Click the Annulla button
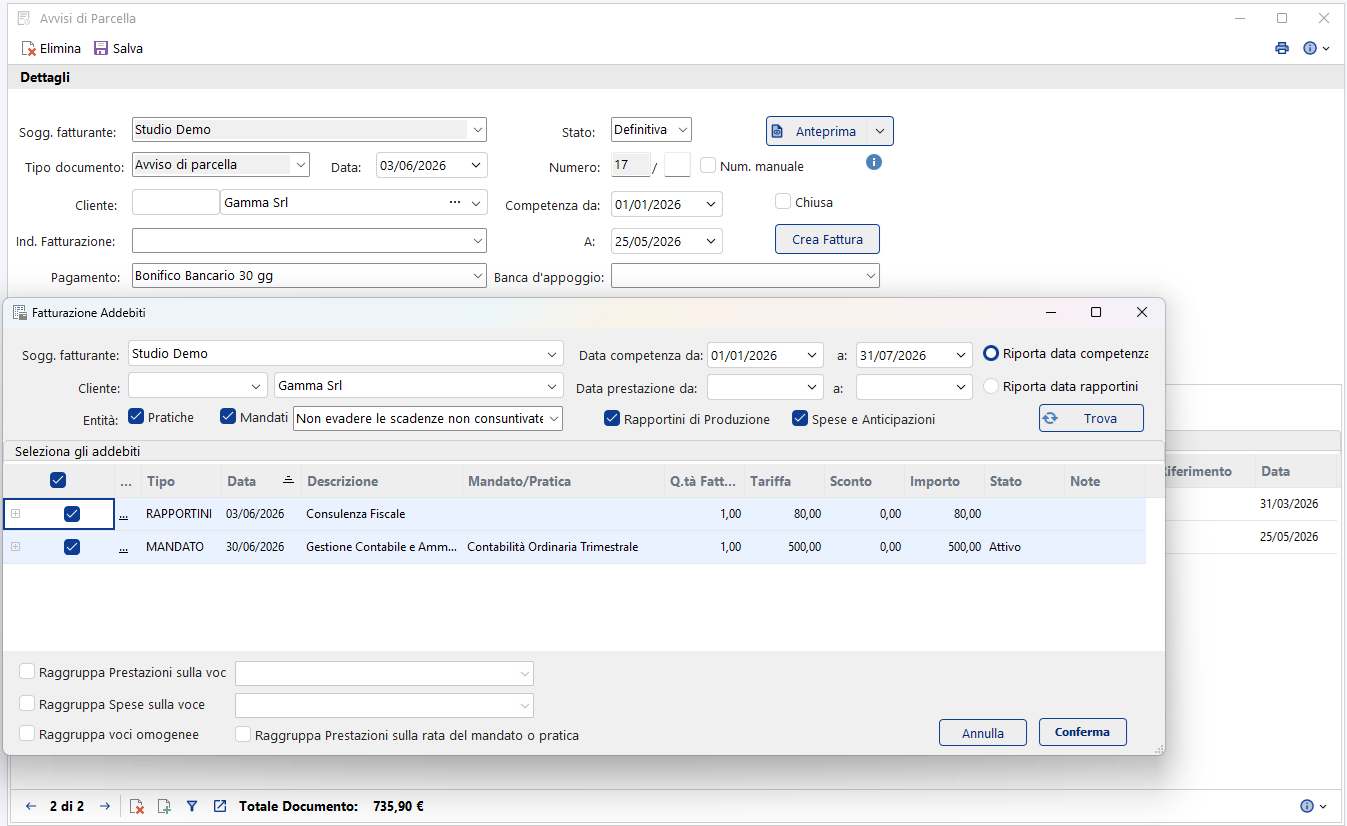1347x826 pixels. (x=983, y=732)
